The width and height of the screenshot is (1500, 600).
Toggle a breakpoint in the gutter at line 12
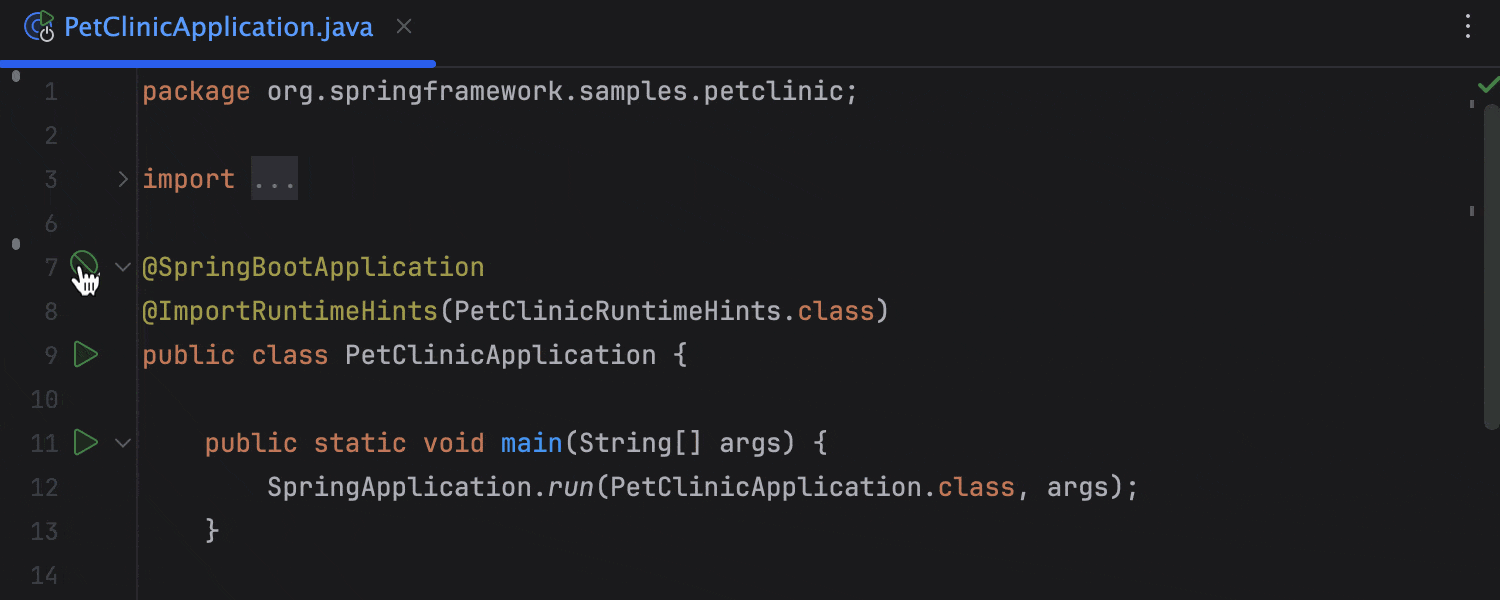(x=86, y=487)
